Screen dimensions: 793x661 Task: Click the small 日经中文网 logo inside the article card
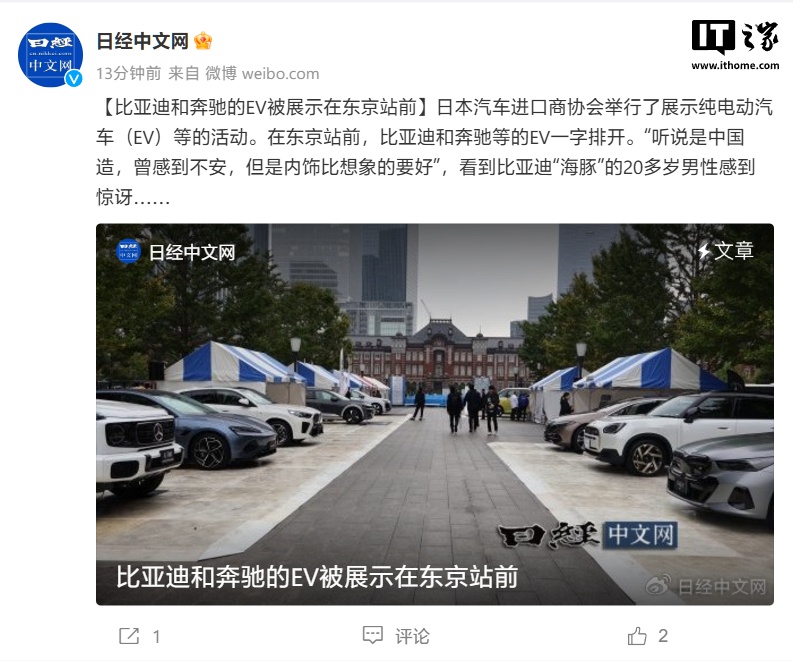click(128, 252)
